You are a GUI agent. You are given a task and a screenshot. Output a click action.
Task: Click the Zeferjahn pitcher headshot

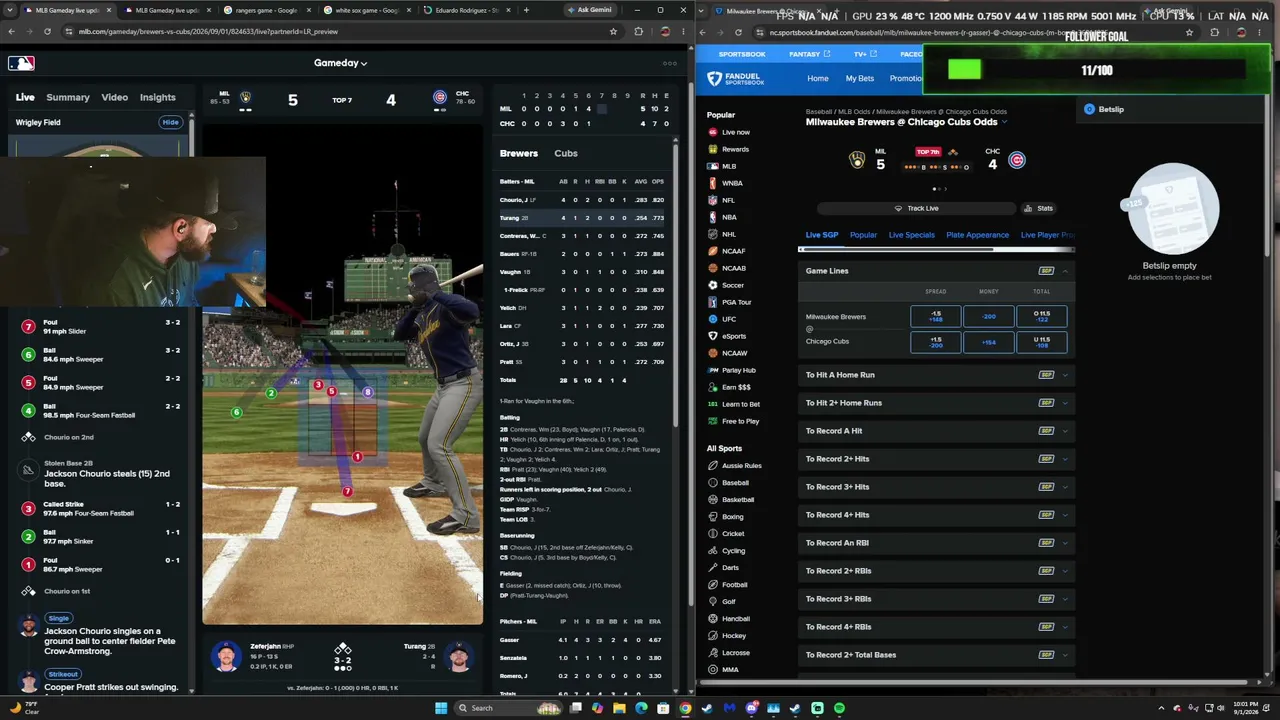(227, 656)
